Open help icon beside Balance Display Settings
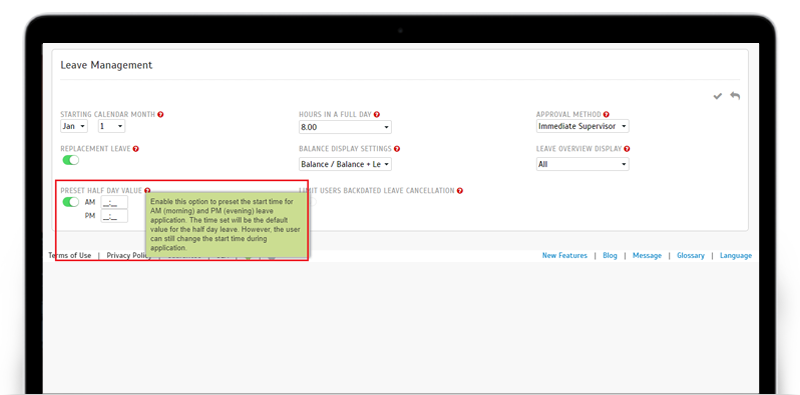 point(397,149)
